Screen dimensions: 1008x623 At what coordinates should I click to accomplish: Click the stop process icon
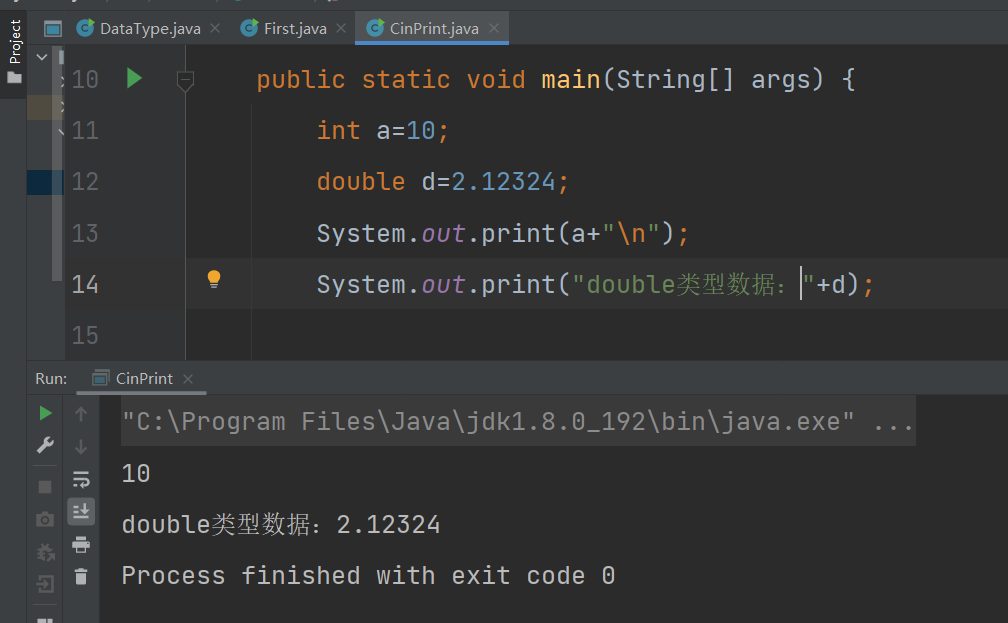coord(43,487)
